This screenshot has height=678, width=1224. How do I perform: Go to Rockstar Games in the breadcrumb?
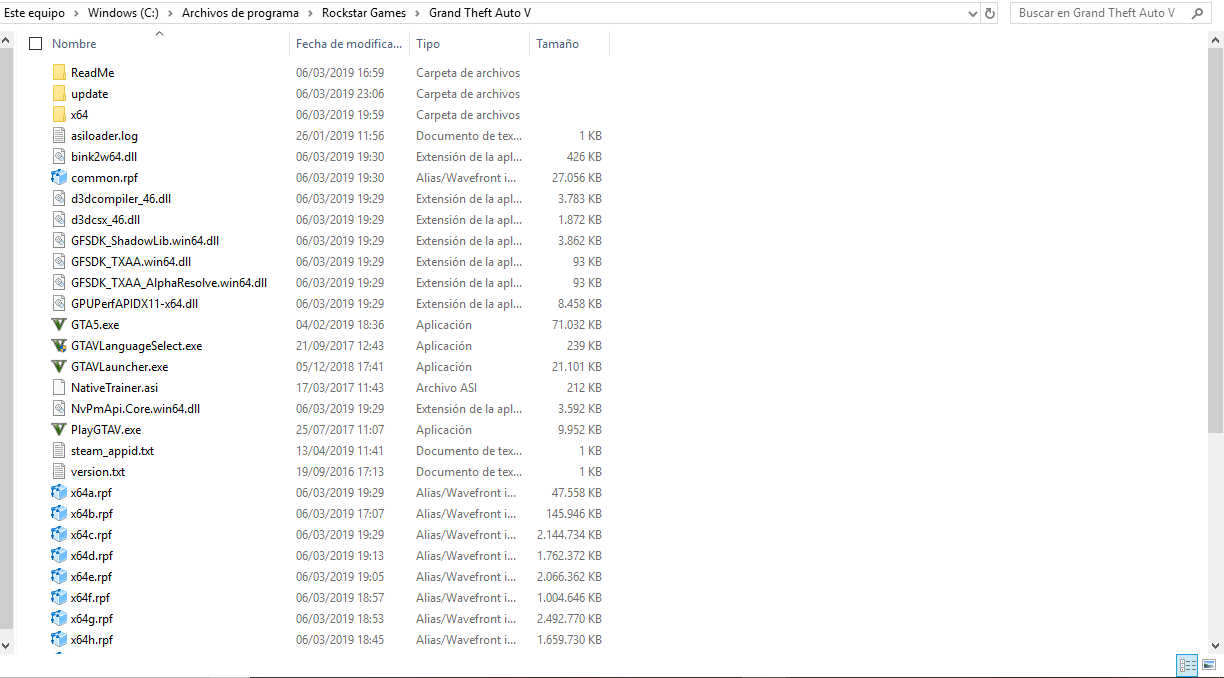[x=365, y=13]
